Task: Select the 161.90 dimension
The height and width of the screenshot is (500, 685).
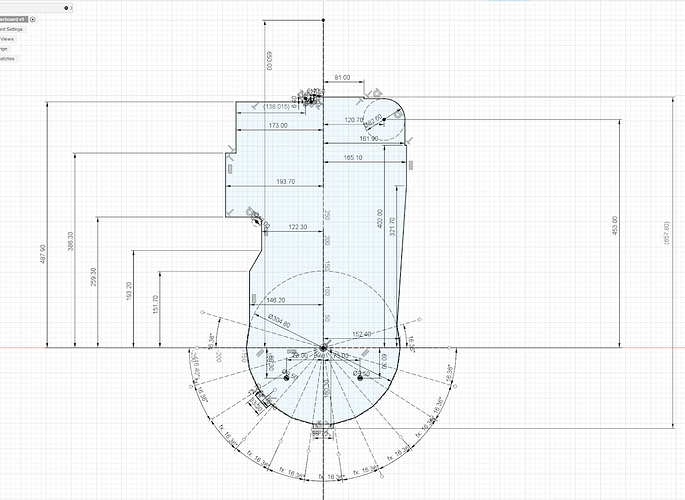Action: [x=369, y=138]
